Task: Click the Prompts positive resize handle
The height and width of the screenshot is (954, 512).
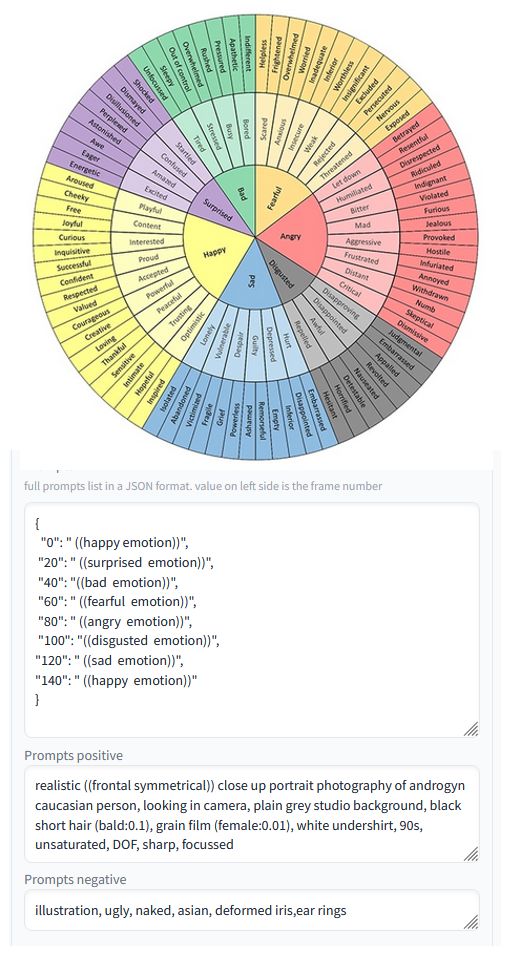Action: (471, 854)
